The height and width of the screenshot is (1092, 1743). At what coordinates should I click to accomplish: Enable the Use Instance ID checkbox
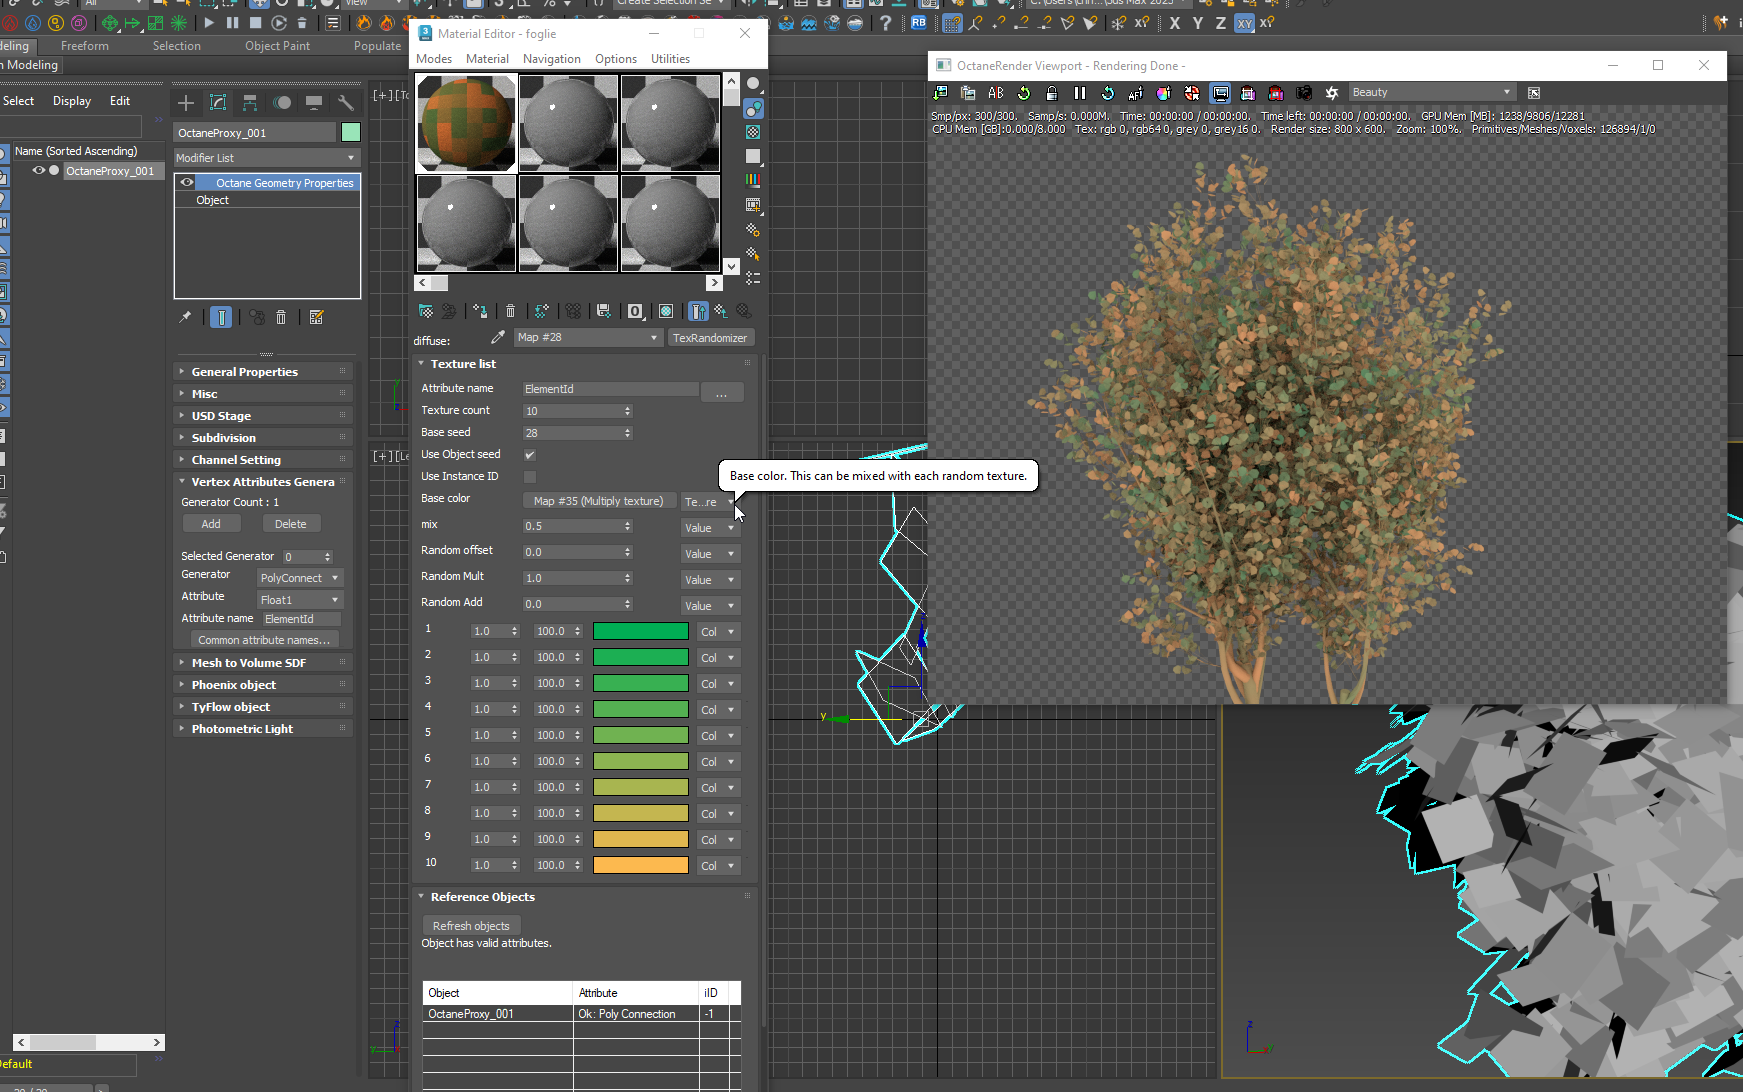coord(530,477)
